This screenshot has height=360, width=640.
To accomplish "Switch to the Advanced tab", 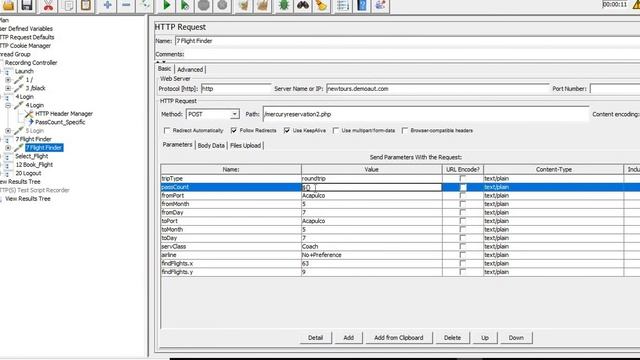I will pos(190,69).
